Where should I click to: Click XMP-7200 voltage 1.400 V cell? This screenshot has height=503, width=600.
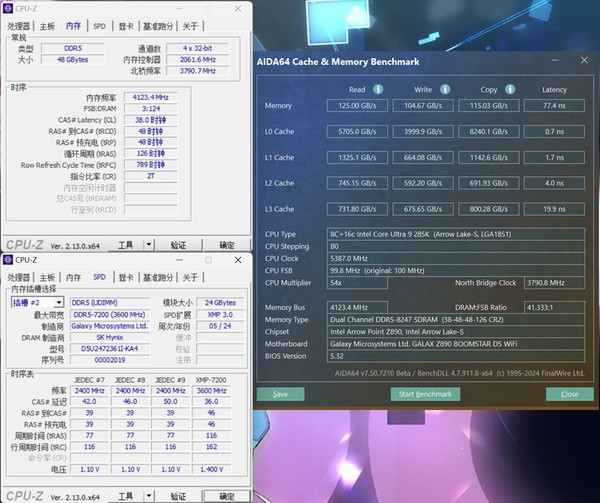pyautogui.click(x=212, y=469)
